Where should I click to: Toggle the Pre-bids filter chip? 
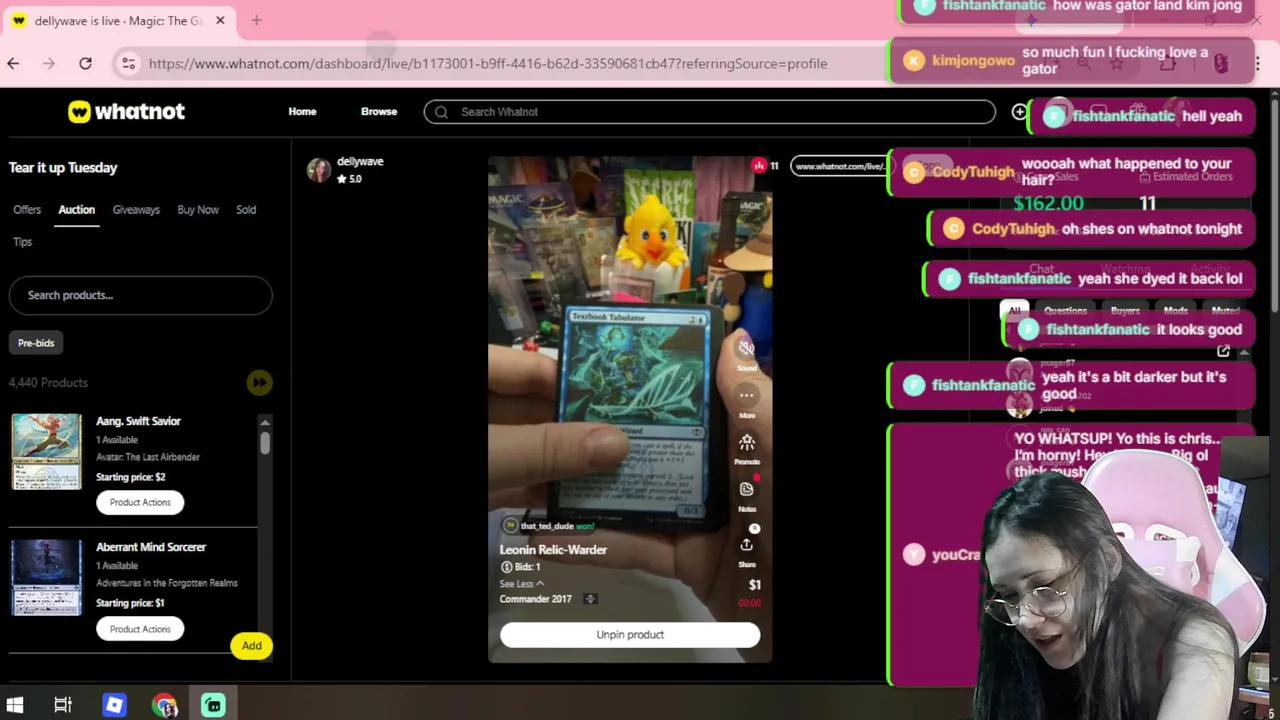(36, 343)
